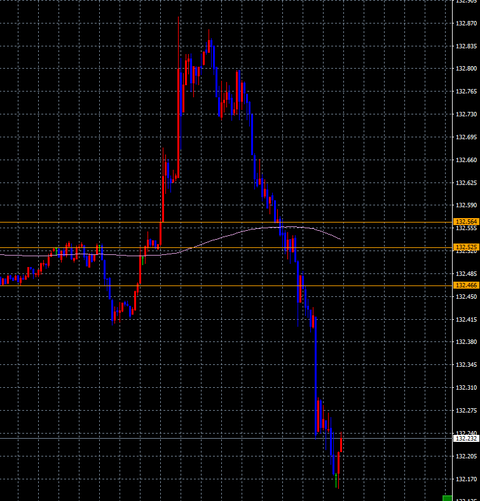The width and height of the screenshot is (480, 501).
Task: Click the 132.205 price axis label
Action: pos(466,456)
